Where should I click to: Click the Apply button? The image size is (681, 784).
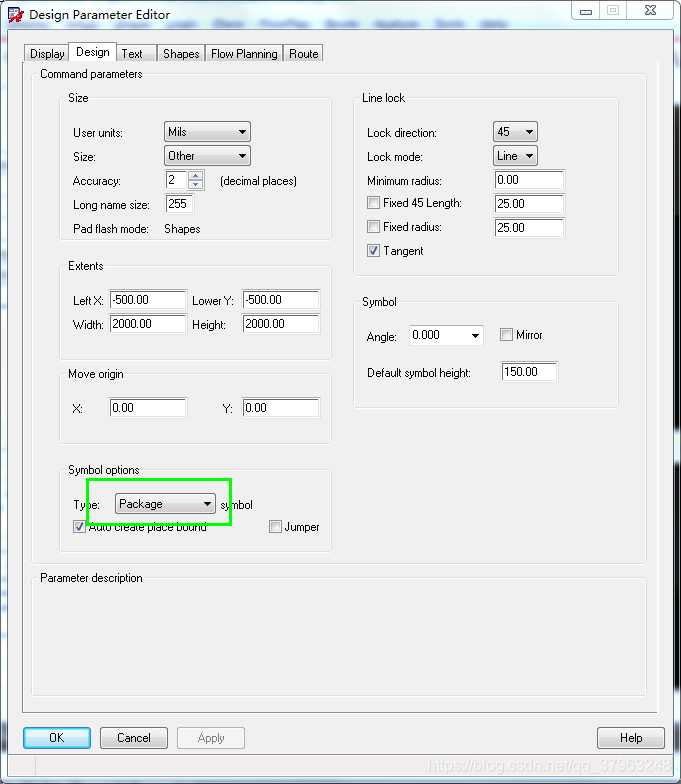(x=211, y=738)
